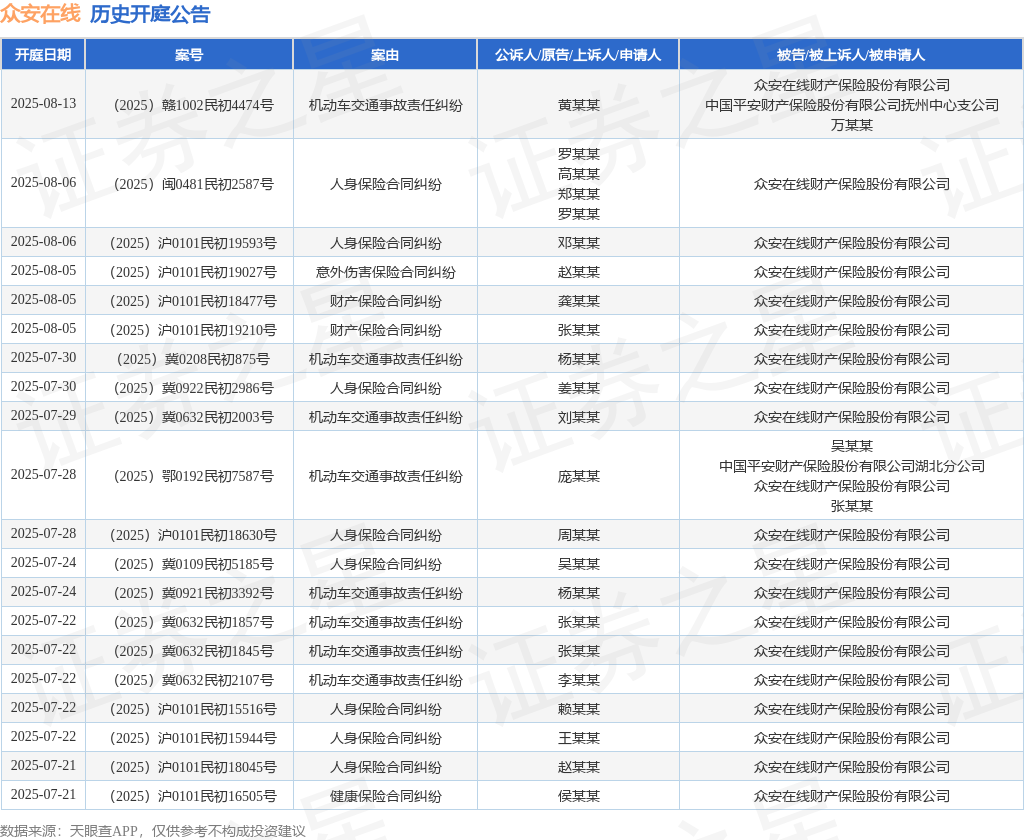Select the 意外伤害保险合同纠纷 case cause

pyautogui.click(x=385, y=272)
